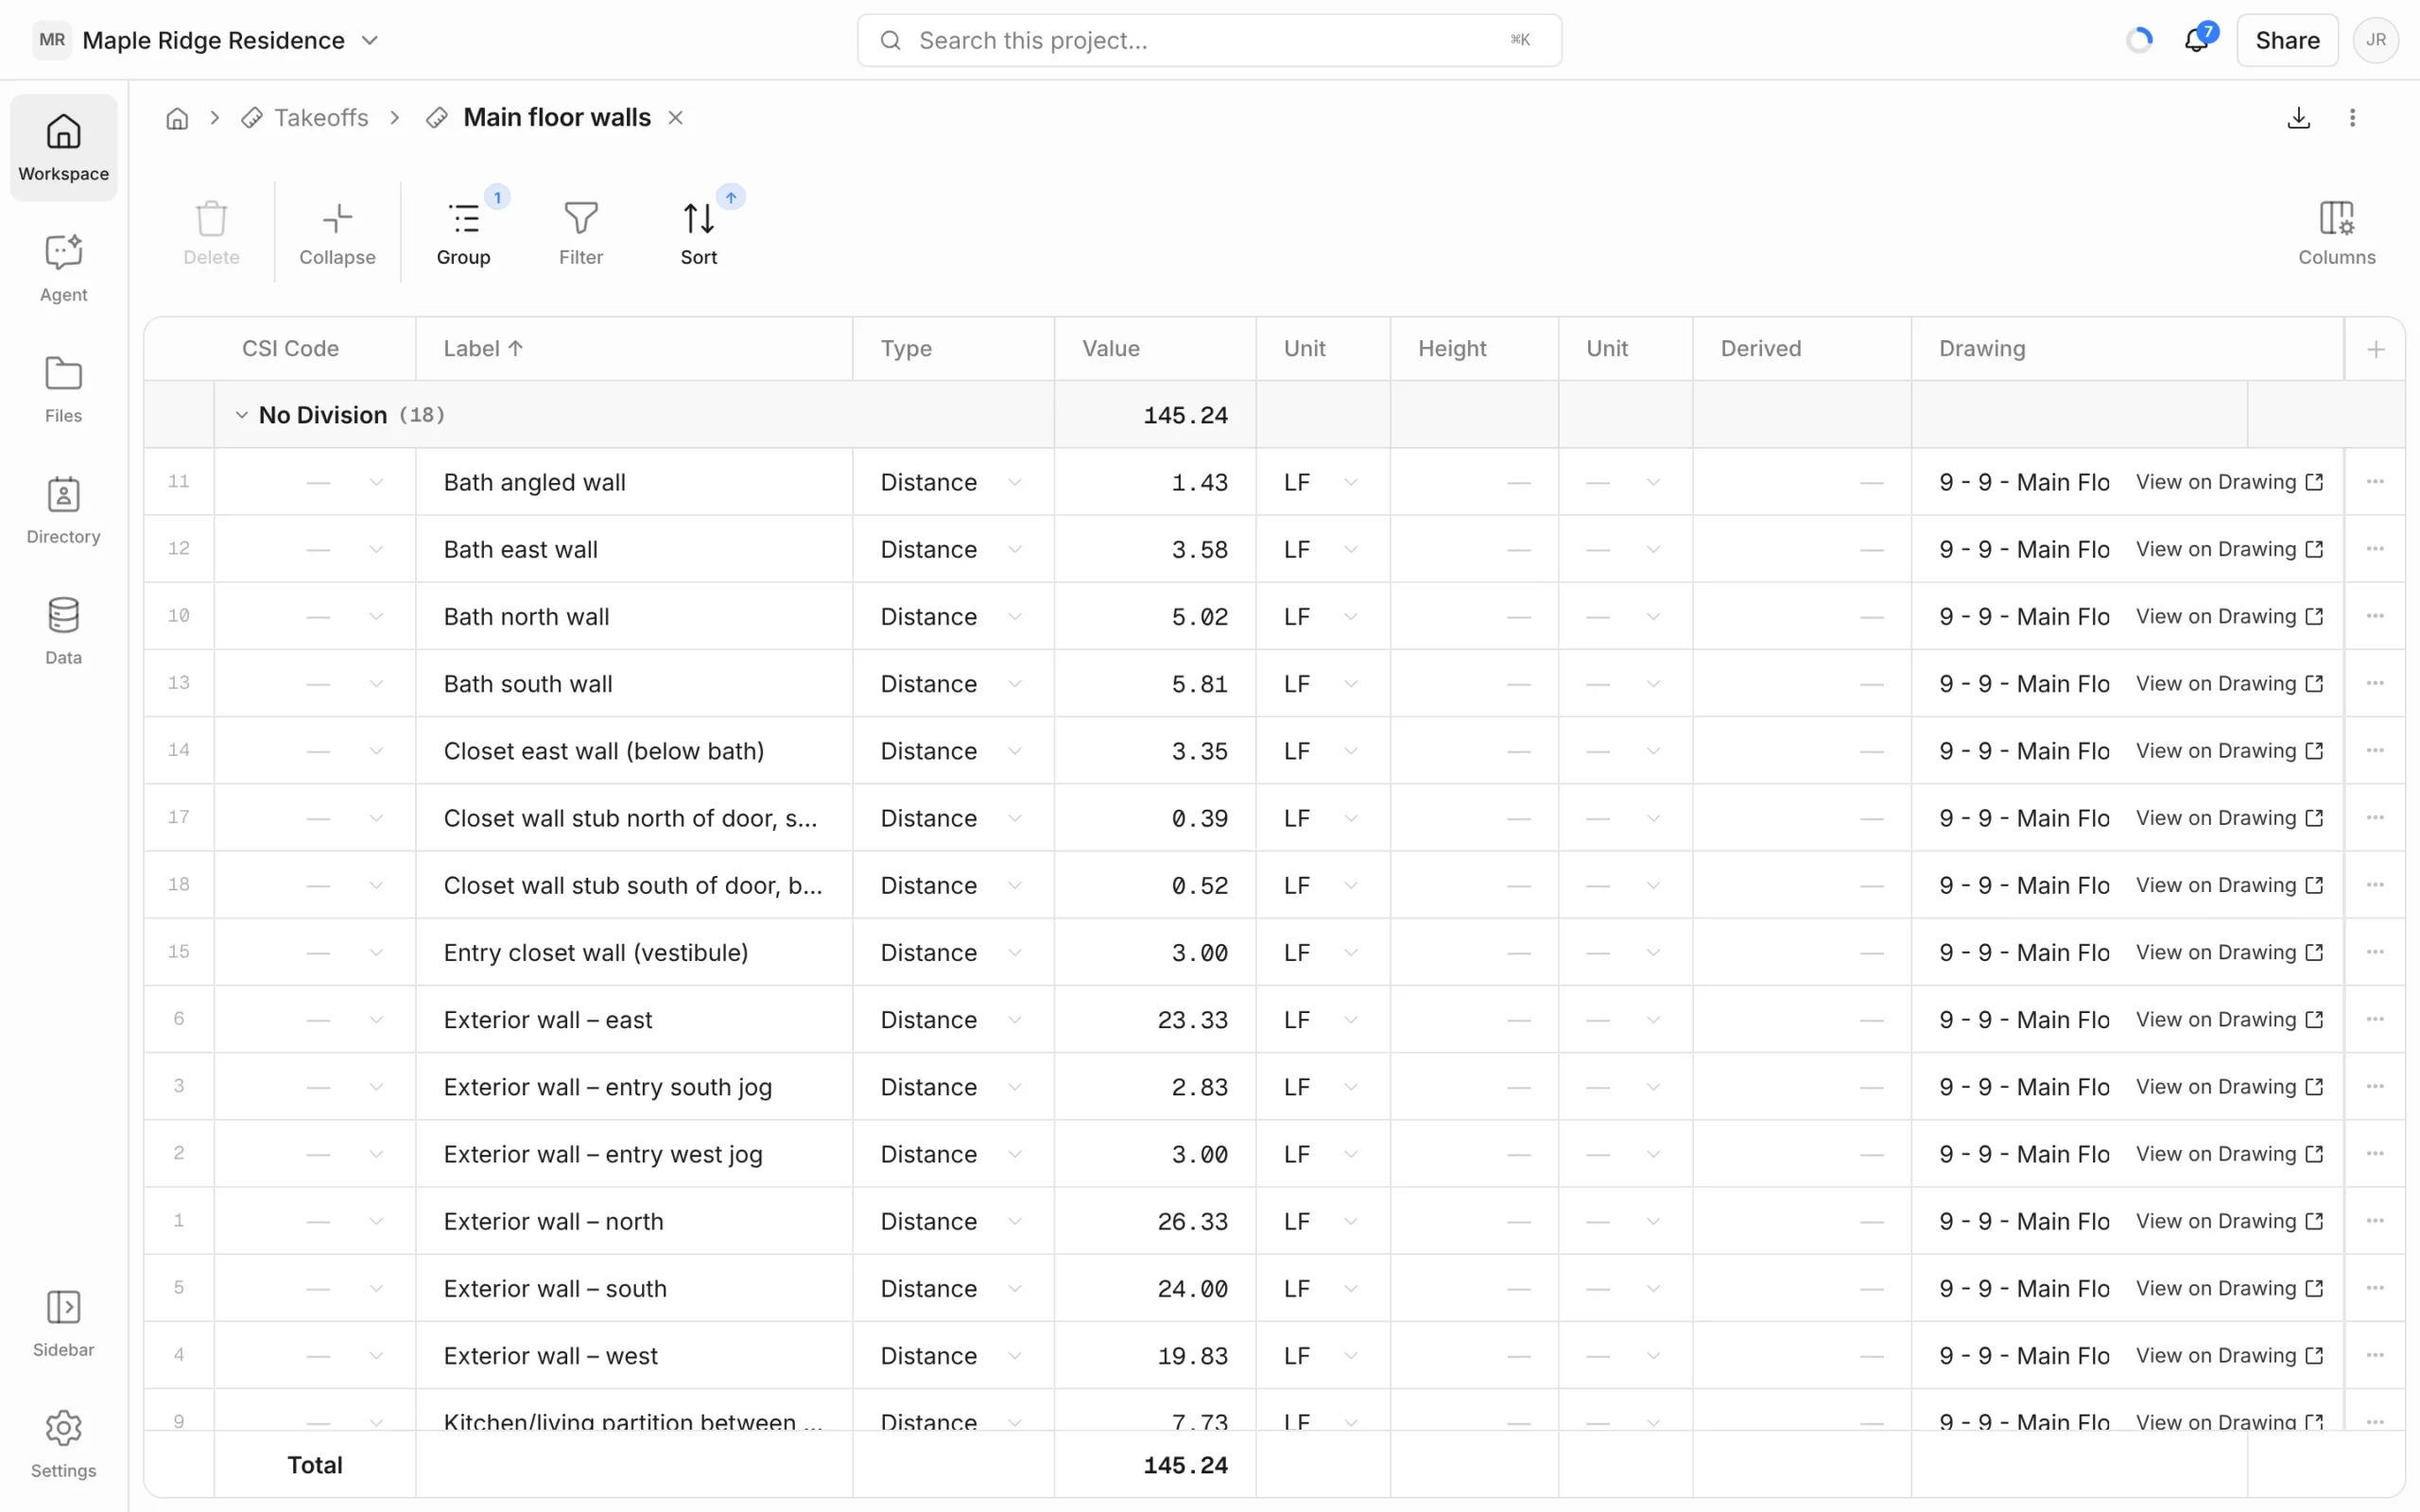Open the Directory section
This screenshot has width=2420, height=1512.
(x=63, y=511)
